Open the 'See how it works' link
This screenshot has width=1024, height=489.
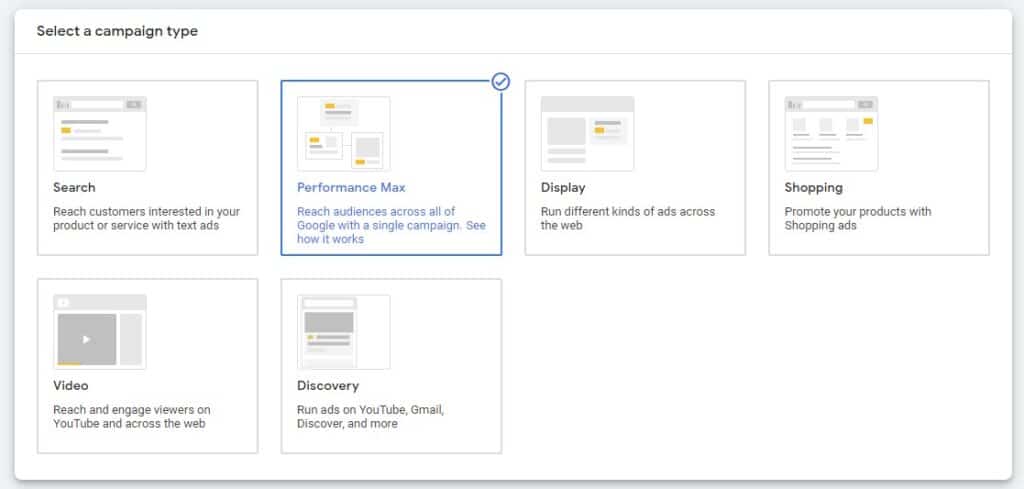tap(391, 232)
